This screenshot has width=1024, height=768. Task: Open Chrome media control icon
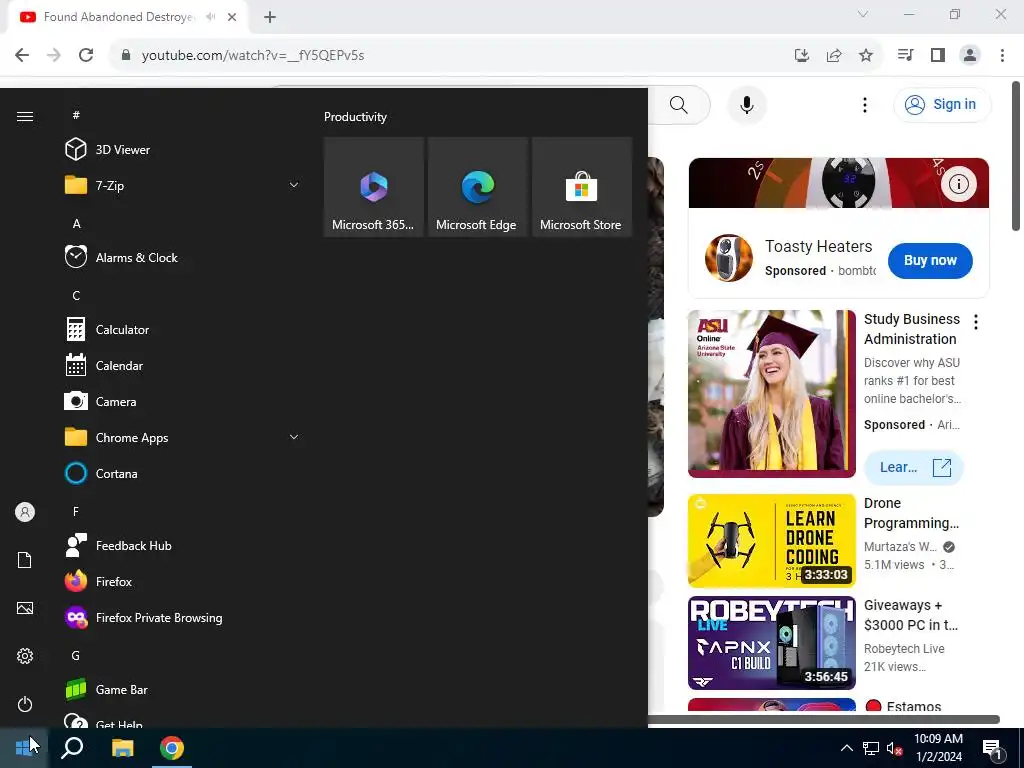click(905, 55)
